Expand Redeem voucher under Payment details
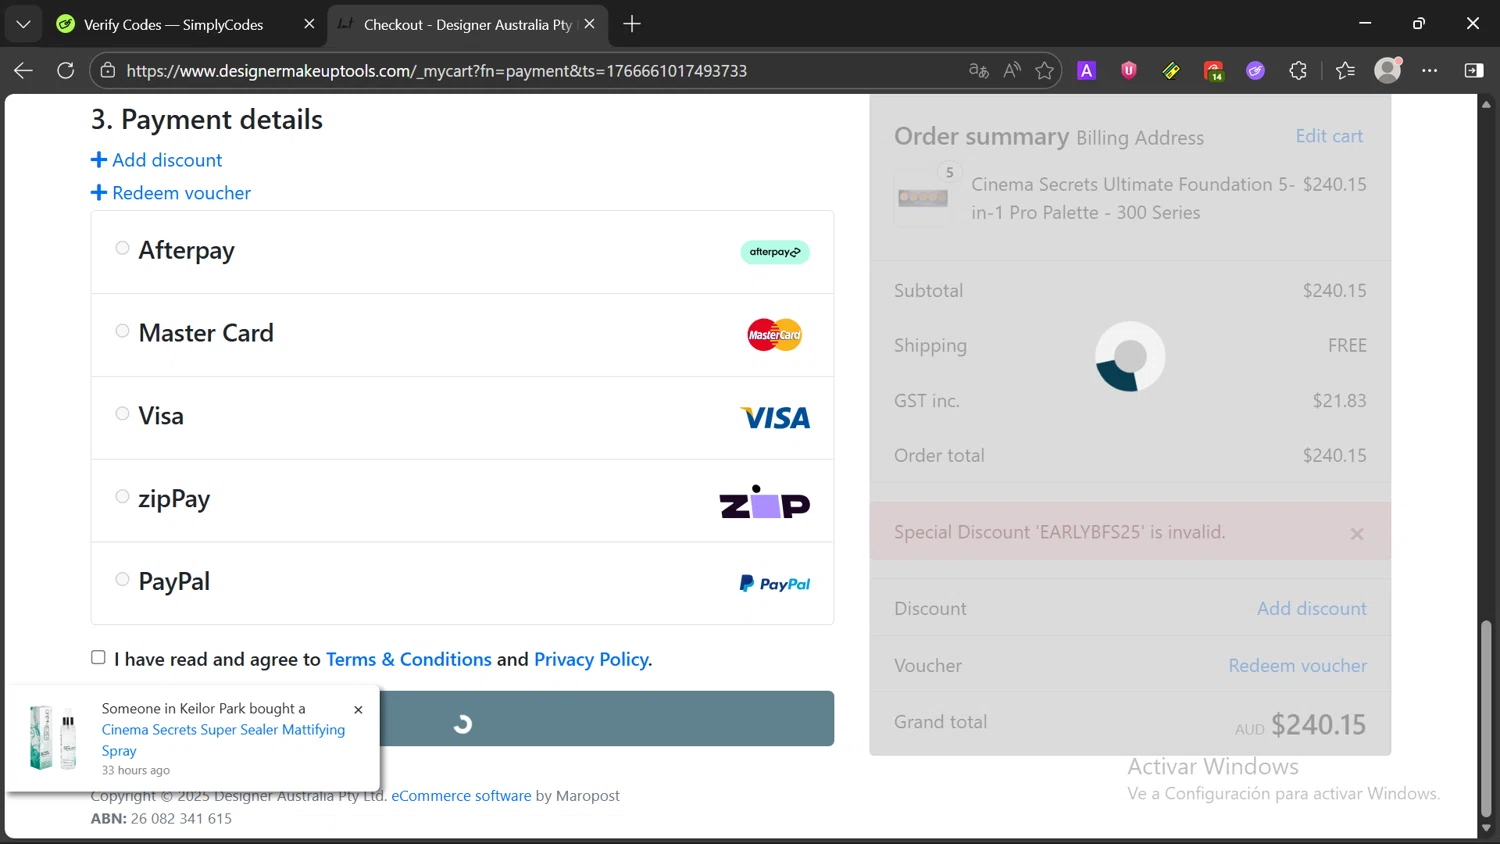The height and width of the screenshot is (844, 1500). point(171,193)
